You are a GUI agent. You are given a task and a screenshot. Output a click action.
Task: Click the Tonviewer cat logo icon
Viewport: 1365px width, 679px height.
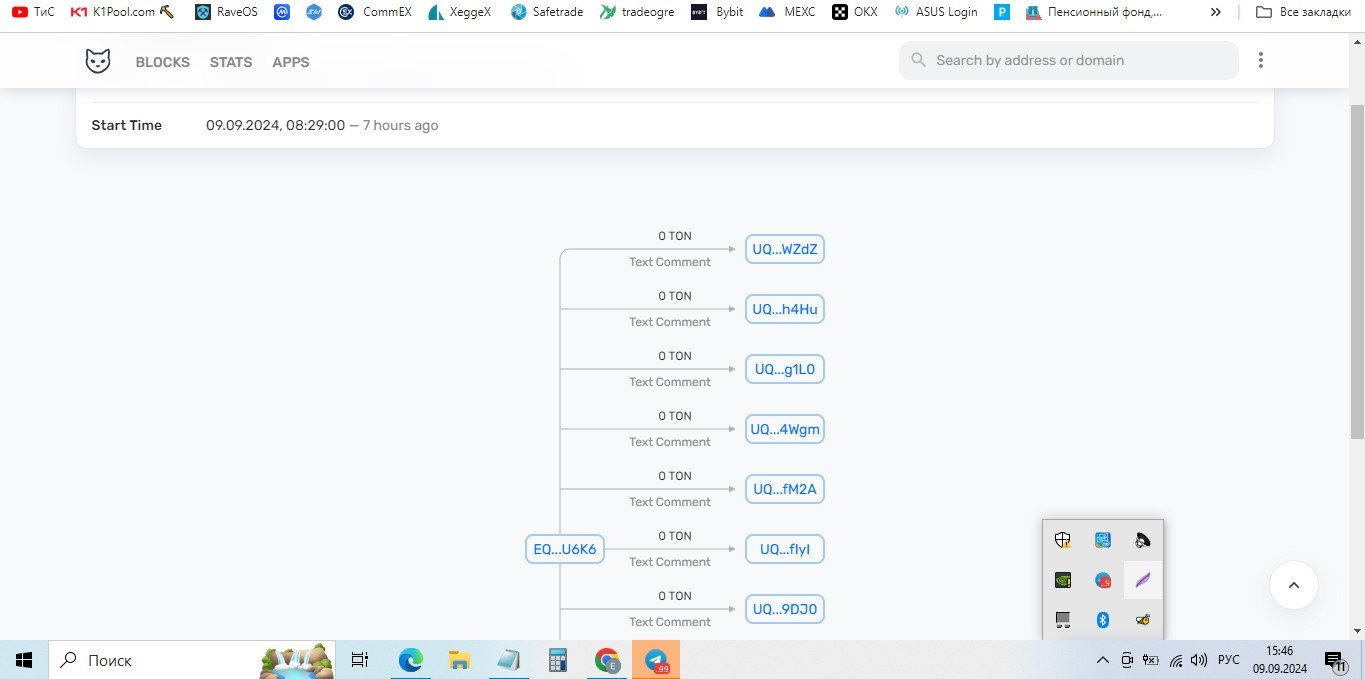(97, 61)
